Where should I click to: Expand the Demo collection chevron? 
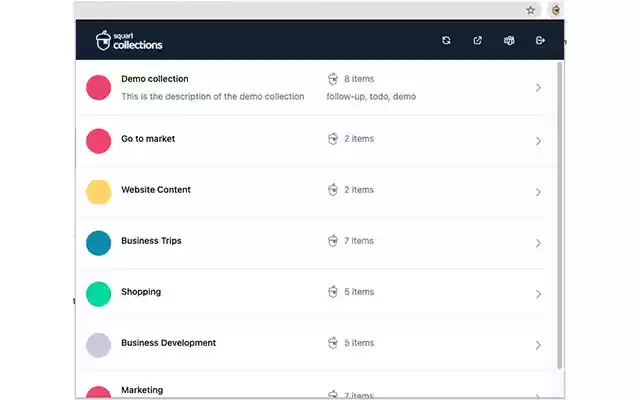[538, 88]
